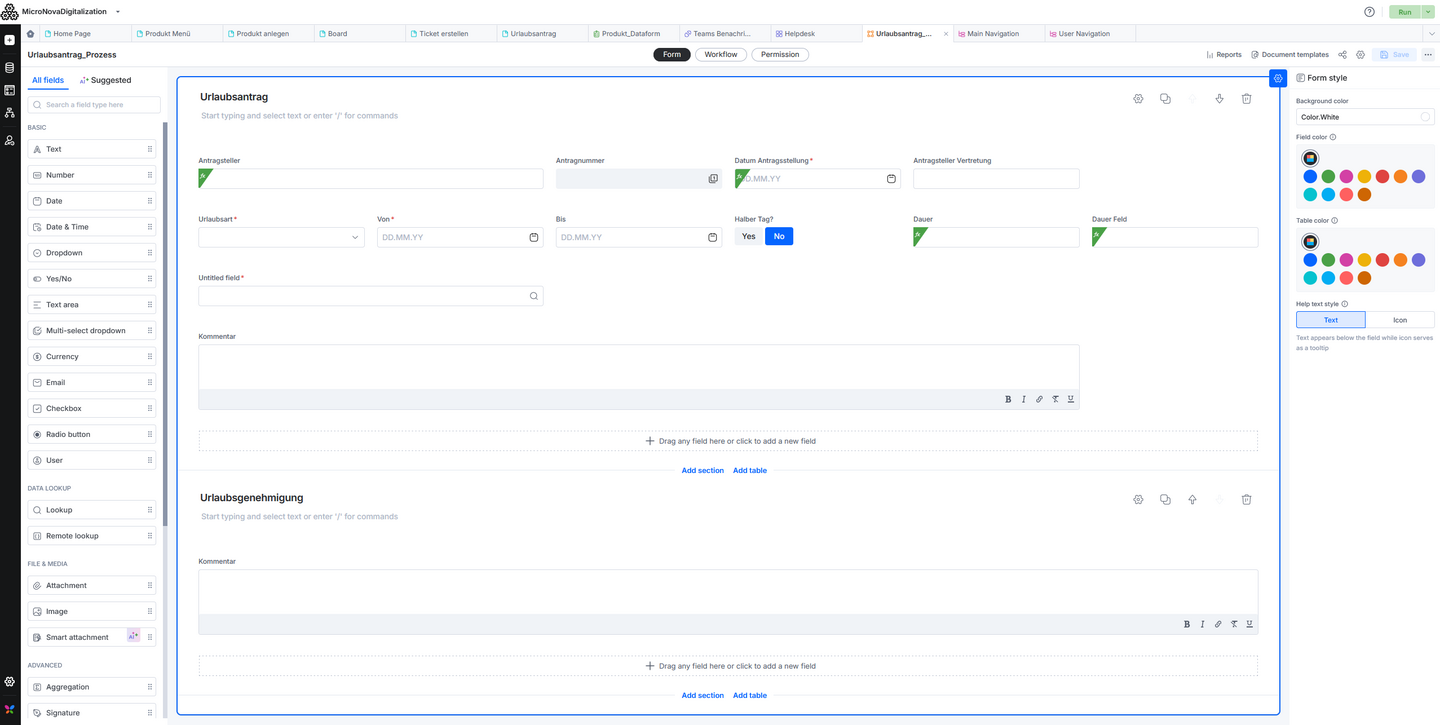The width and height of the screenshot is (1440, 725).
Task: Click the plus create icon in left sidebar
Action: click(x=10, y=40)
